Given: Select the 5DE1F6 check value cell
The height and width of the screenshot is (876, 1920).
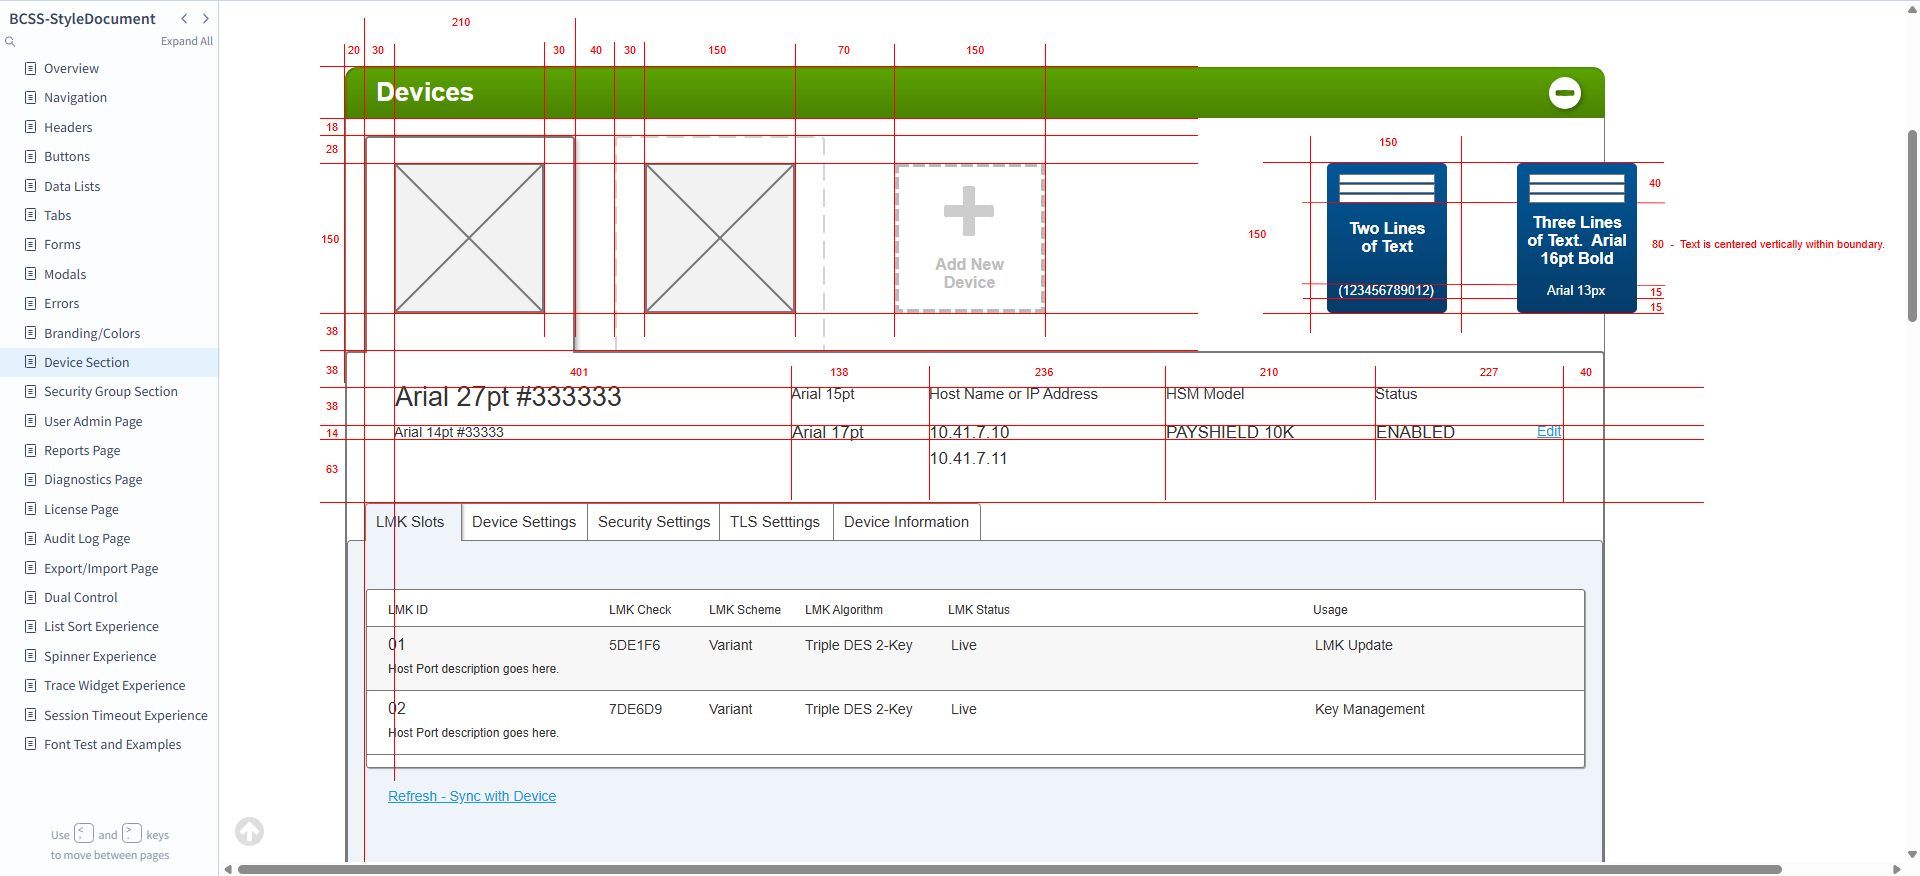Looking at the screenshot, I should click(634, 645).
